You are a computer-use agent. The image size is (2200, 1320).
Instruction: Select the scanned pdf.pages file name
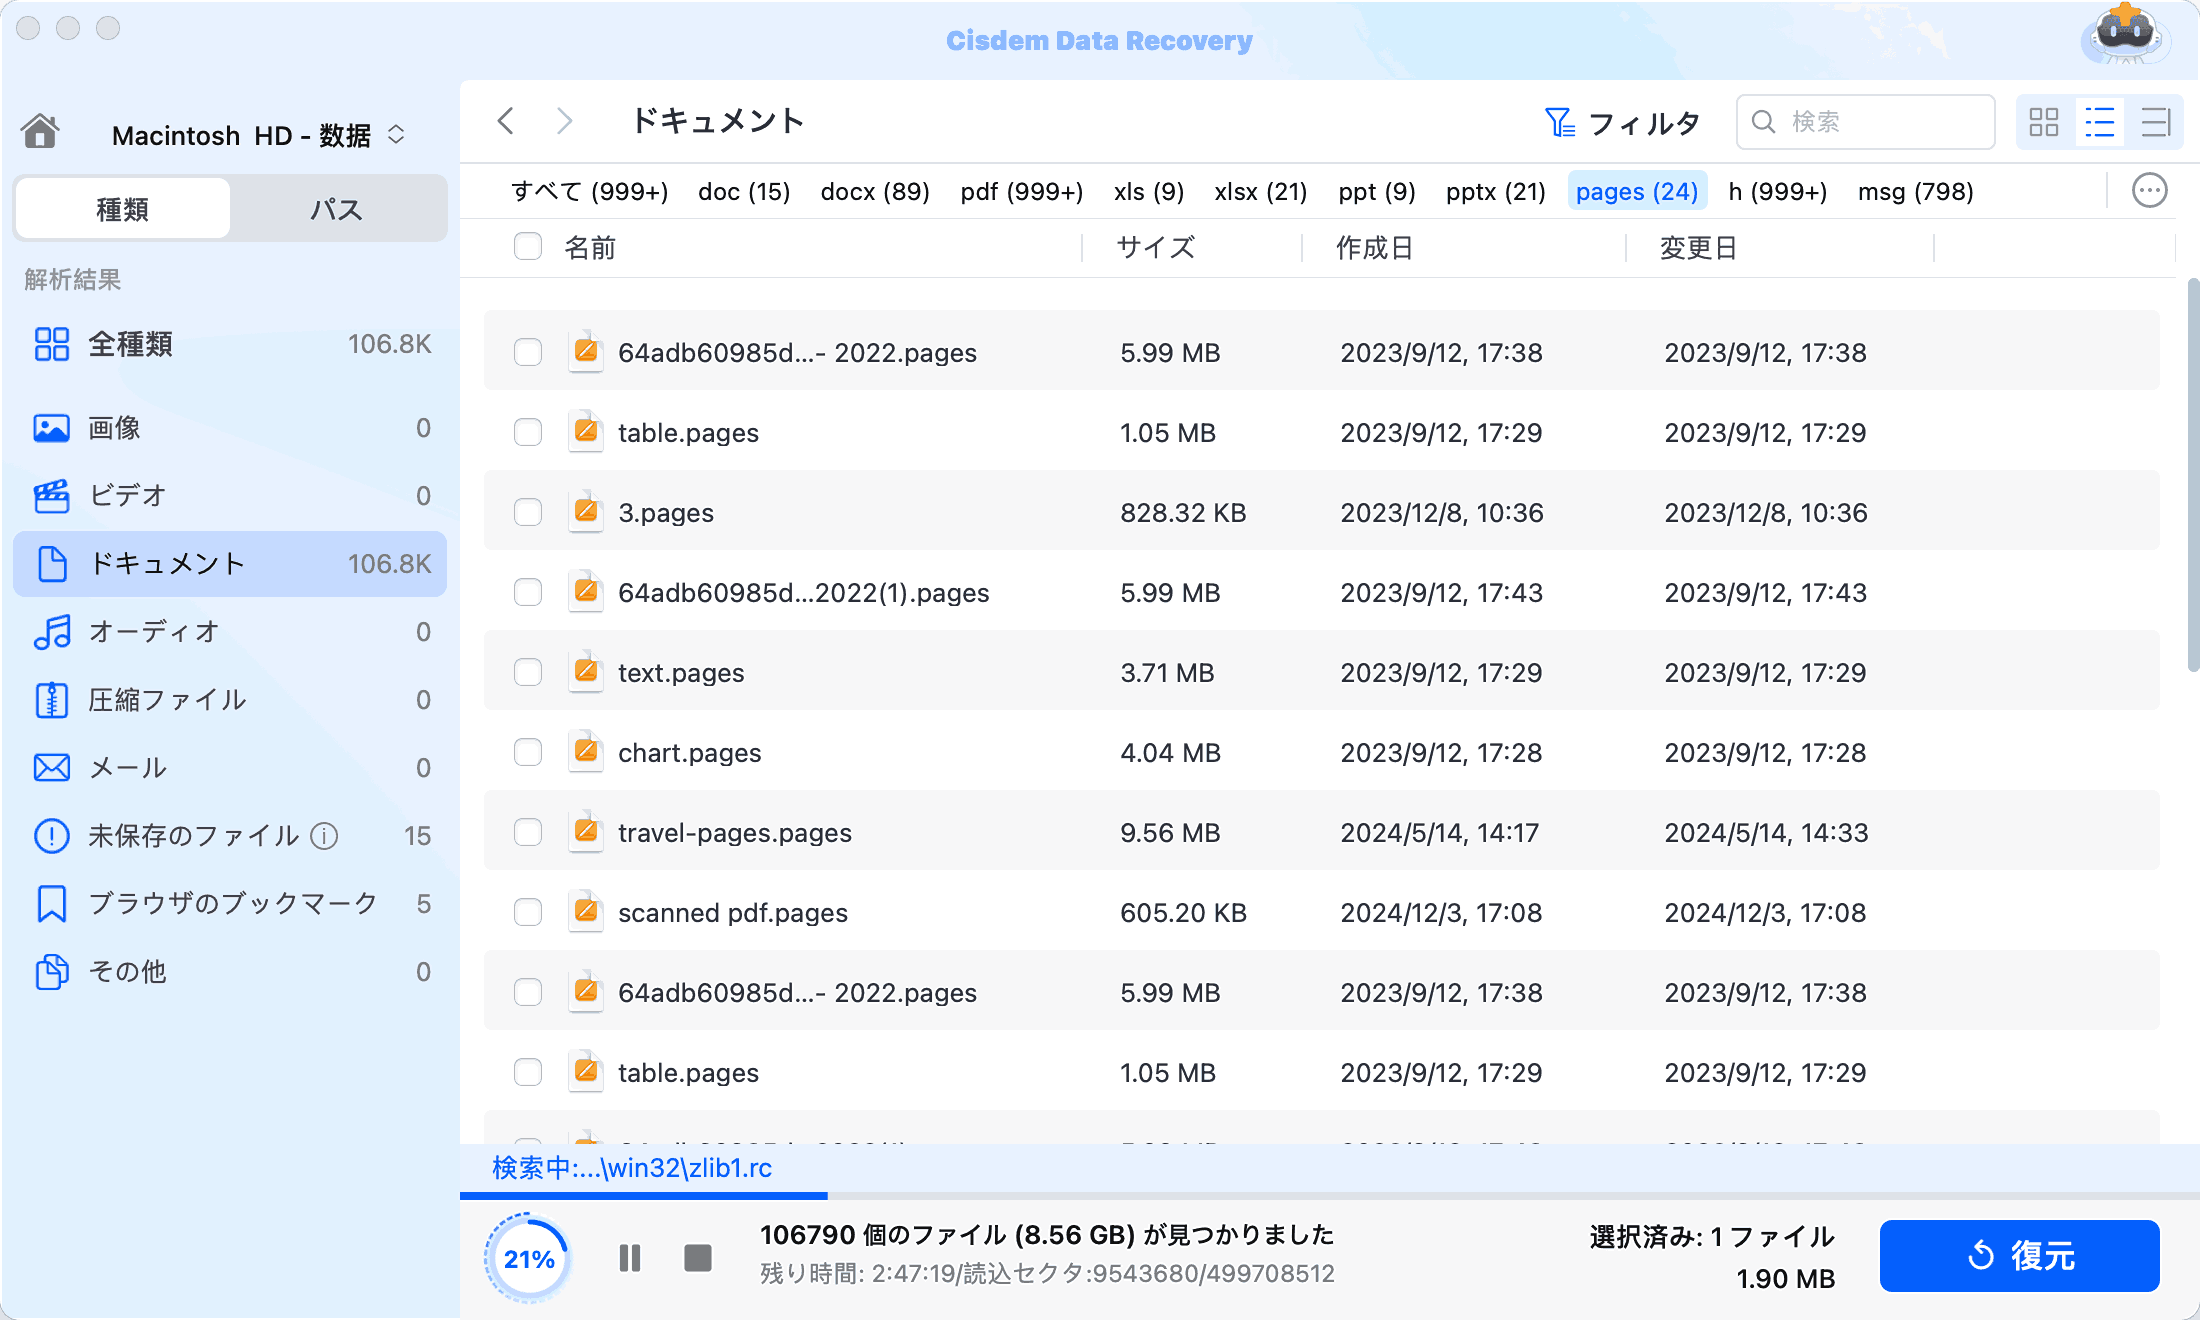click(733, 912)
